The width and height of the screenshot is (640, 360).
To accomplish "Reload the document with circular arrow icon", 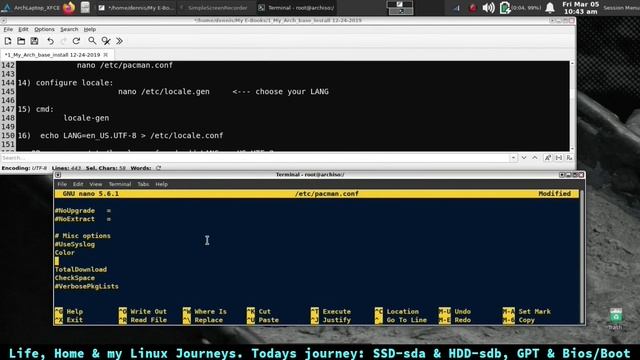I will tap(76, 41).
